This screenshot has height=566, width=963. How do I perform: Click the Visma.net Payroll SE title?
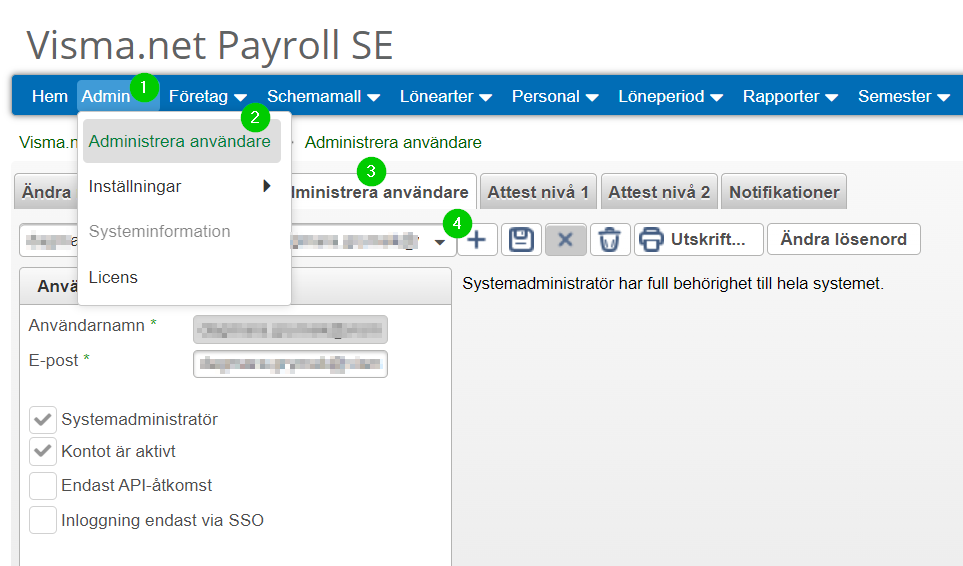pos(209,45)
